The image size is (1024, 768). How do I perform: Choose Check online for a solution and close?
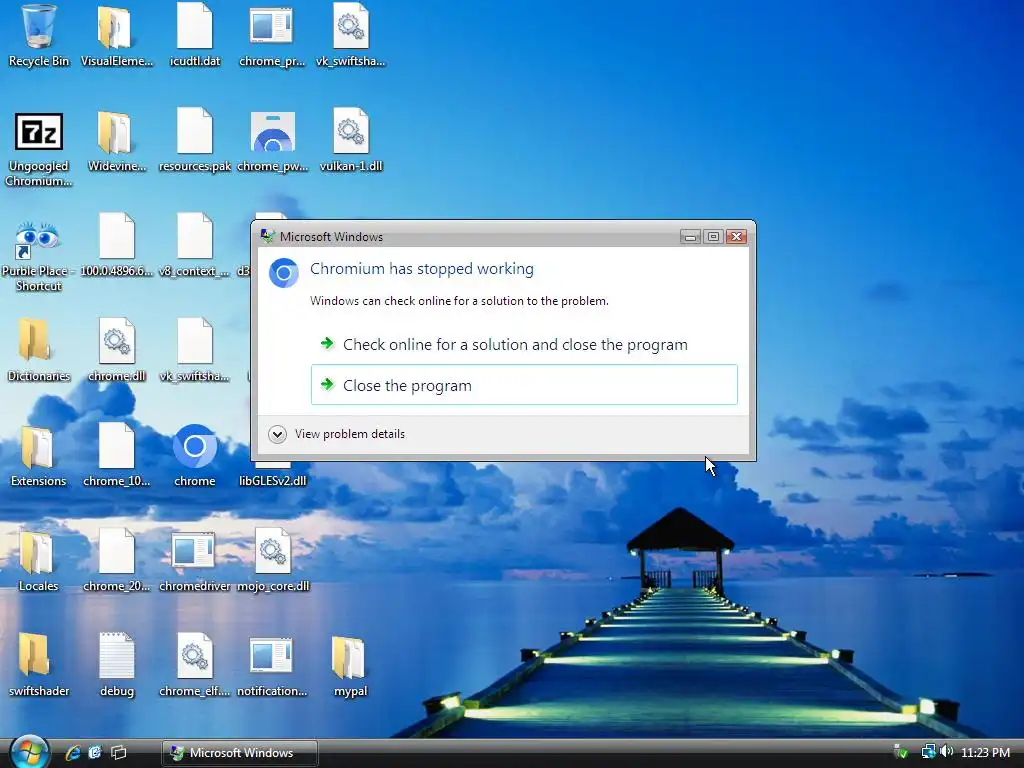click(524, 344)
